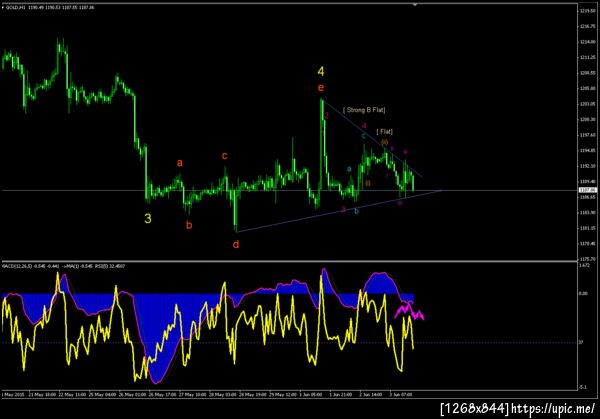The image size is (600, 419).
Task: Click the 1194.85 price axis label
Action: tap(588, 150)
